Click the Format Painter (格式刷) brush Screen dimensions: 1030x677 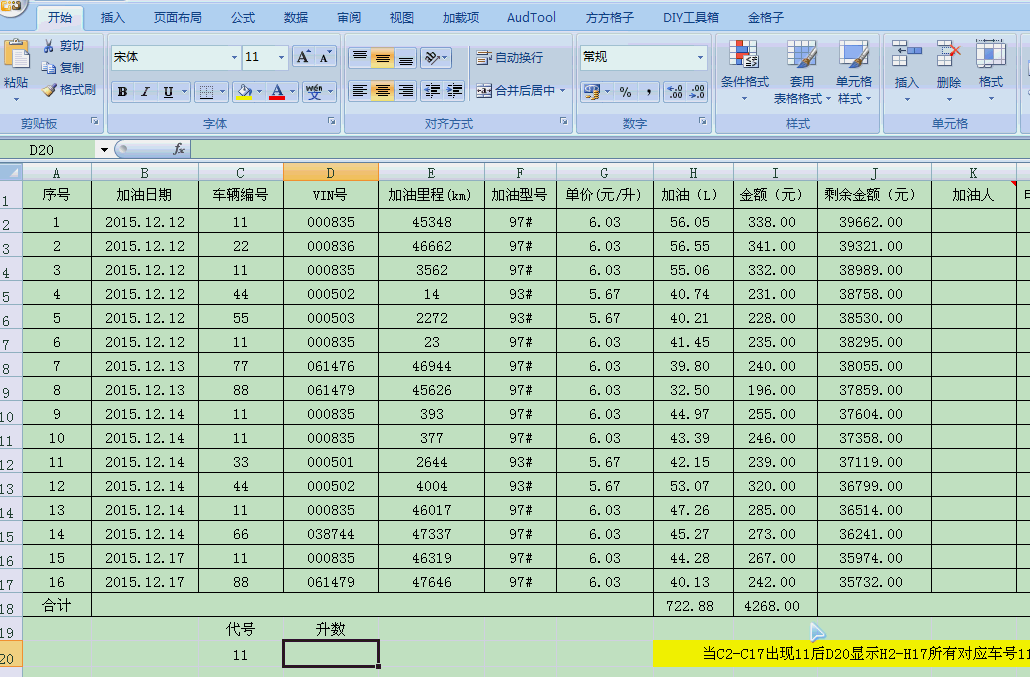(50, 90)
